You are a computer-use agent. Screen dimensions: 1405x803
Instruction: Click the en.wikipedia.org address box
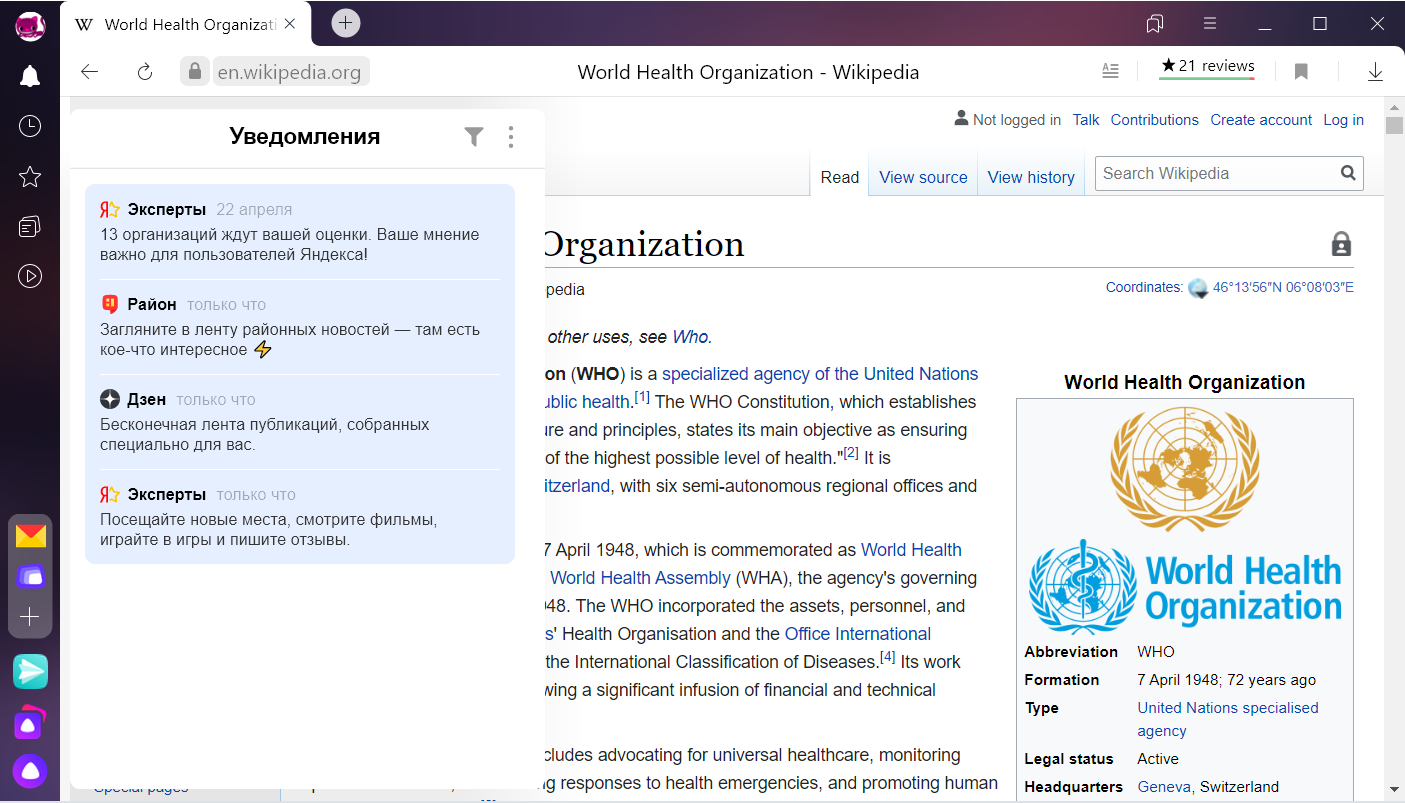click(290, 72)
